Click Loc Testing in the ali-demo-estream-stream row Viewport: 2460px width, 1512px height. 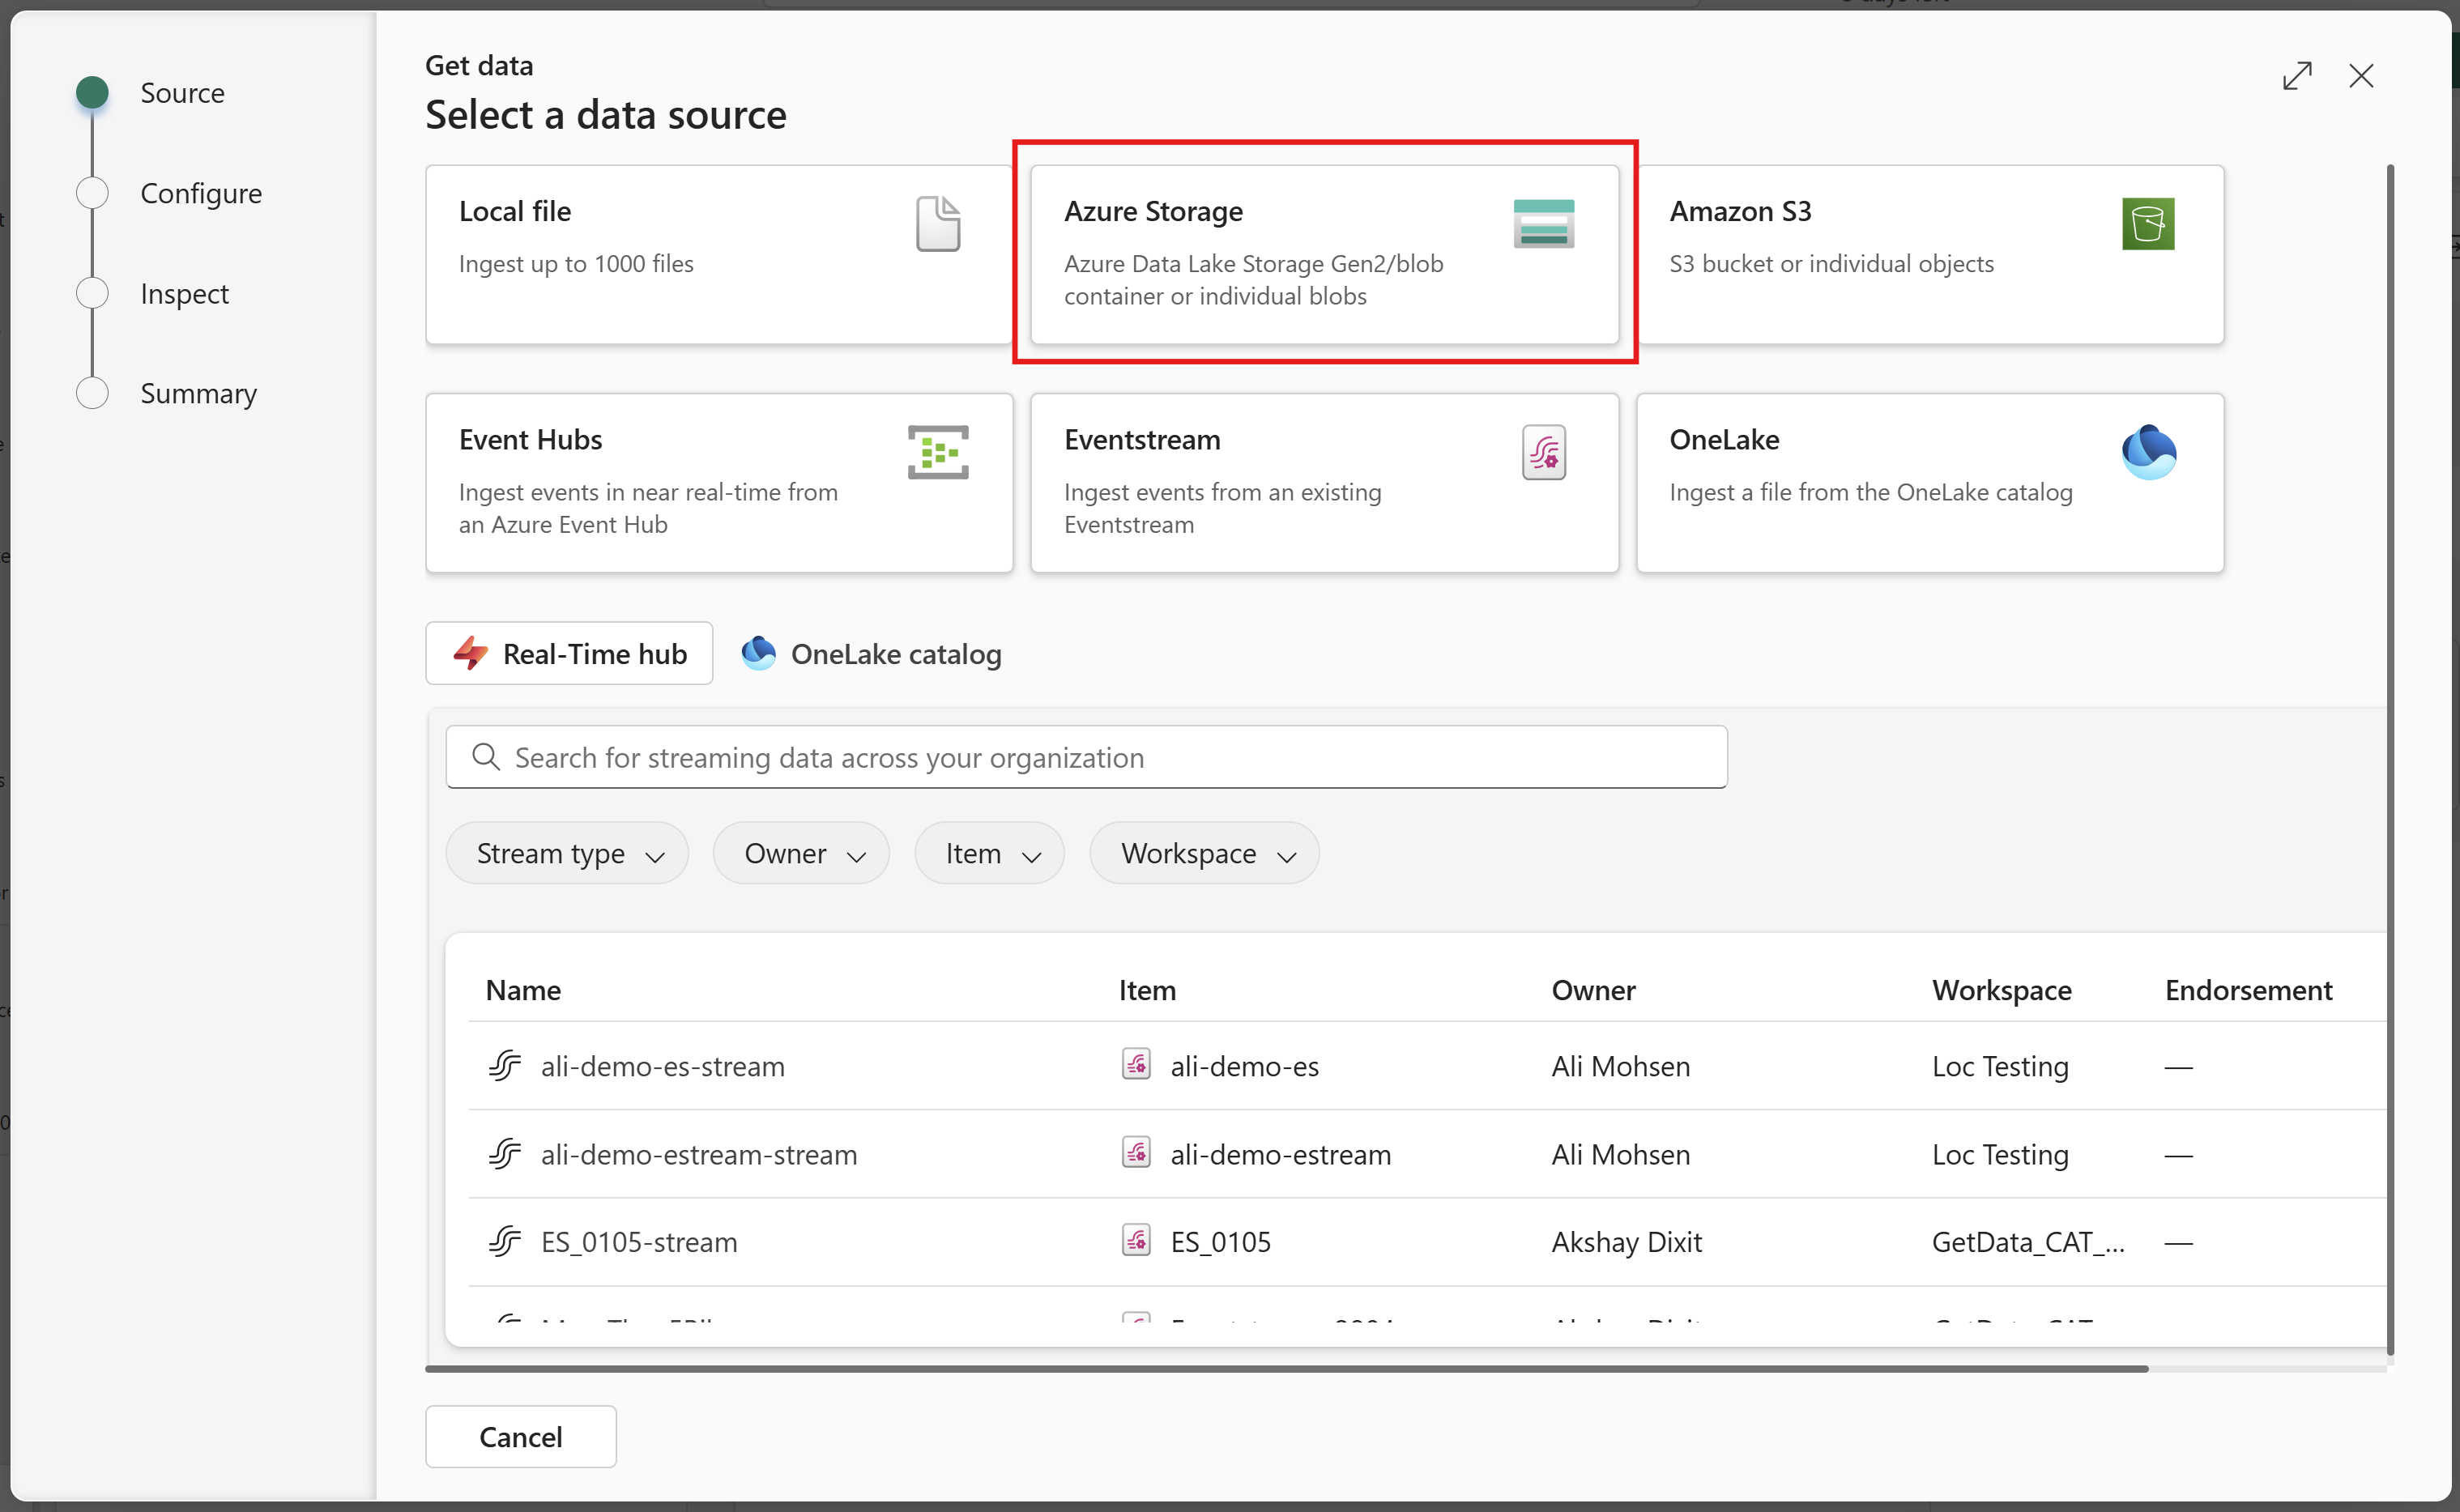[2000, 1154]
